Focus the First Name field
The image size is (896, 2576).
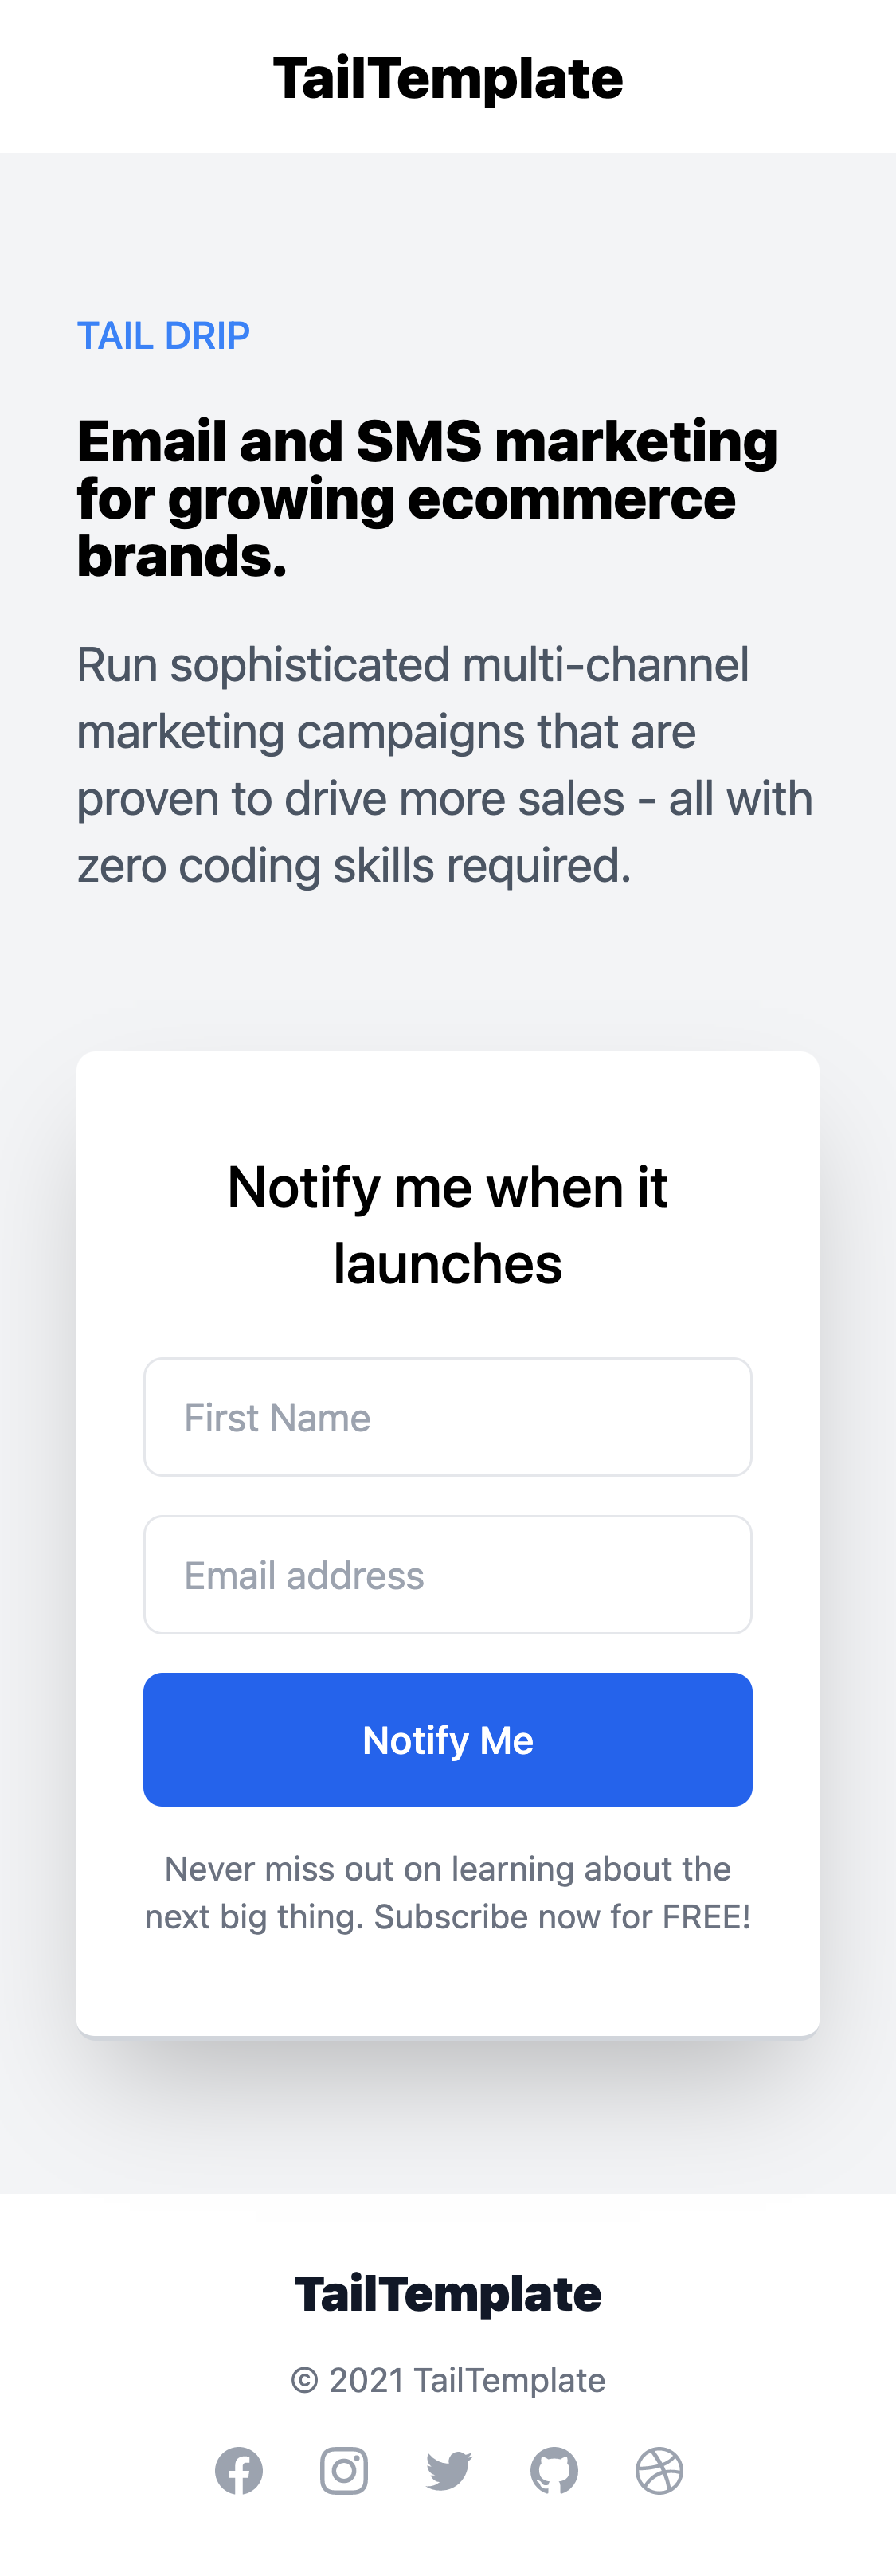[x=448, y=1417]
